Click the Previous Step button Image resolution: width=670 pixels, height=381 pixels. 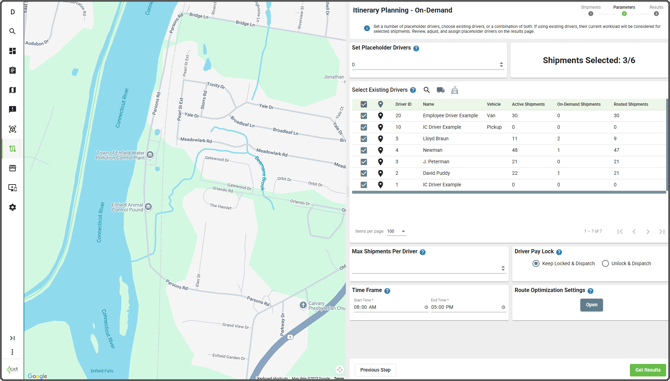point(375,370)
